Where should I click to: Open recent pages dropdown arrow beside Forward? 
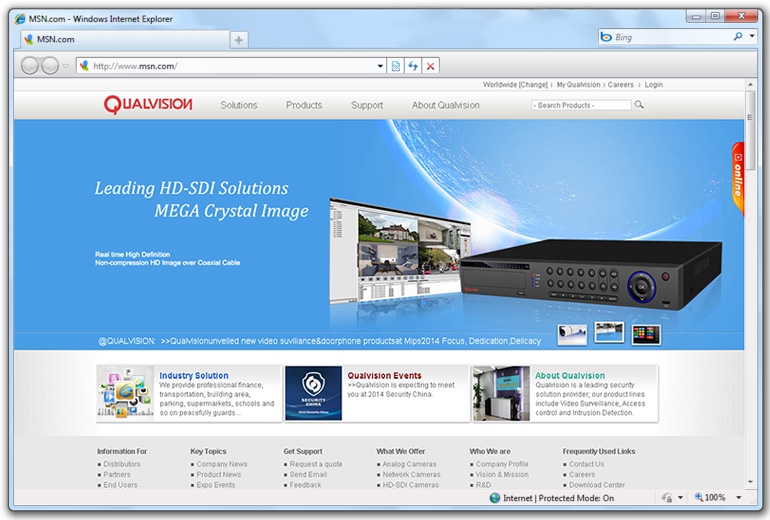tap(65, 66)
